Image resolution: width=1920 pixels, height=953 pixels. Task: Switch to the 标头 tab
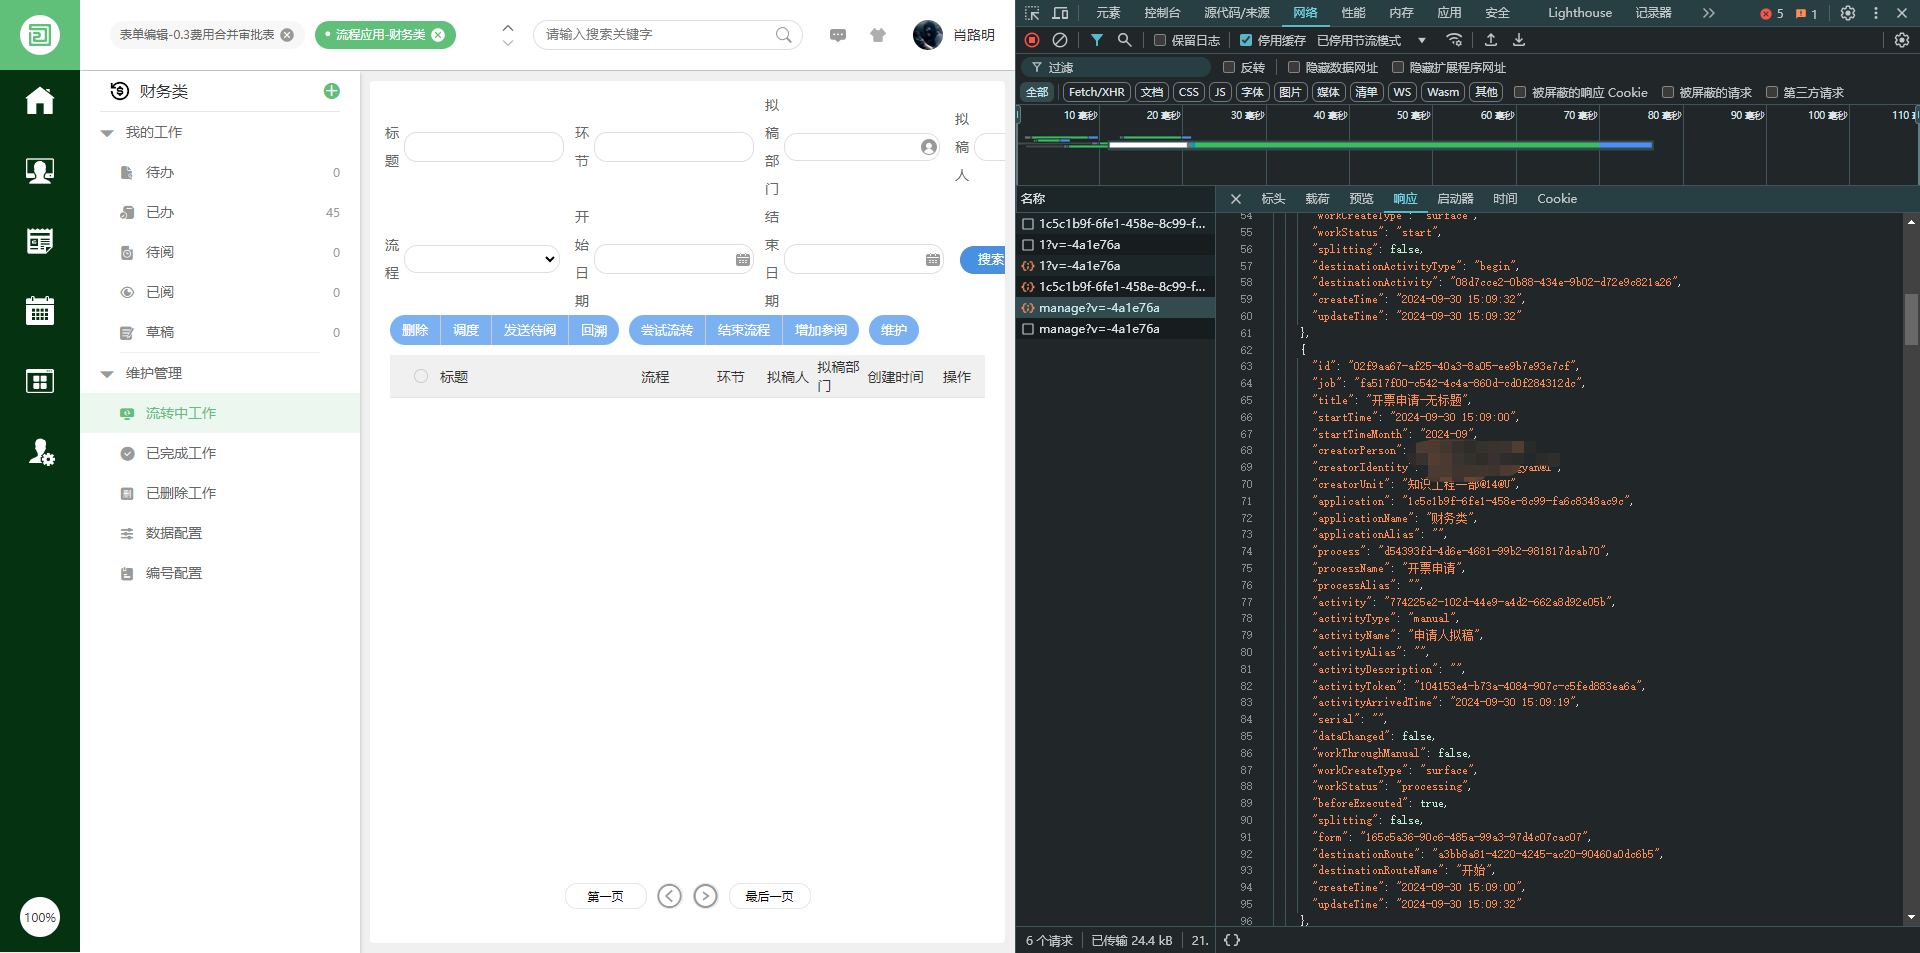(x=1273, y=199)
